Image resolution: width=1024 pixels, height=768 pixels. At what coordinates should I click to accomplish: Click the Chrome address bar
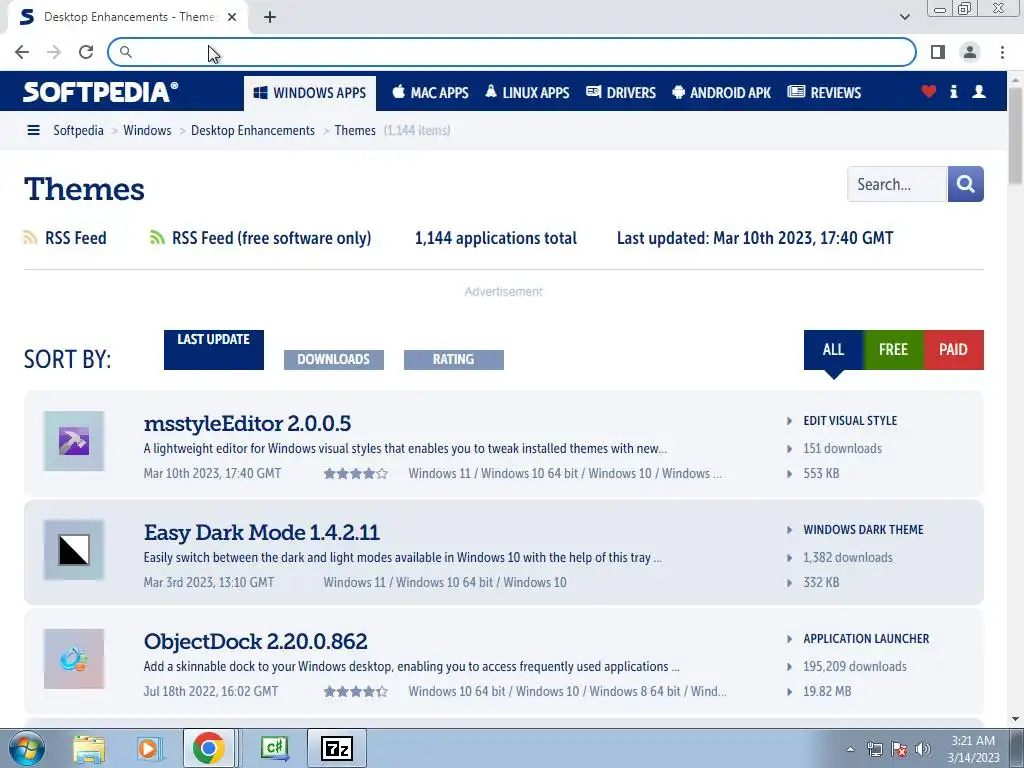[512, 52]
